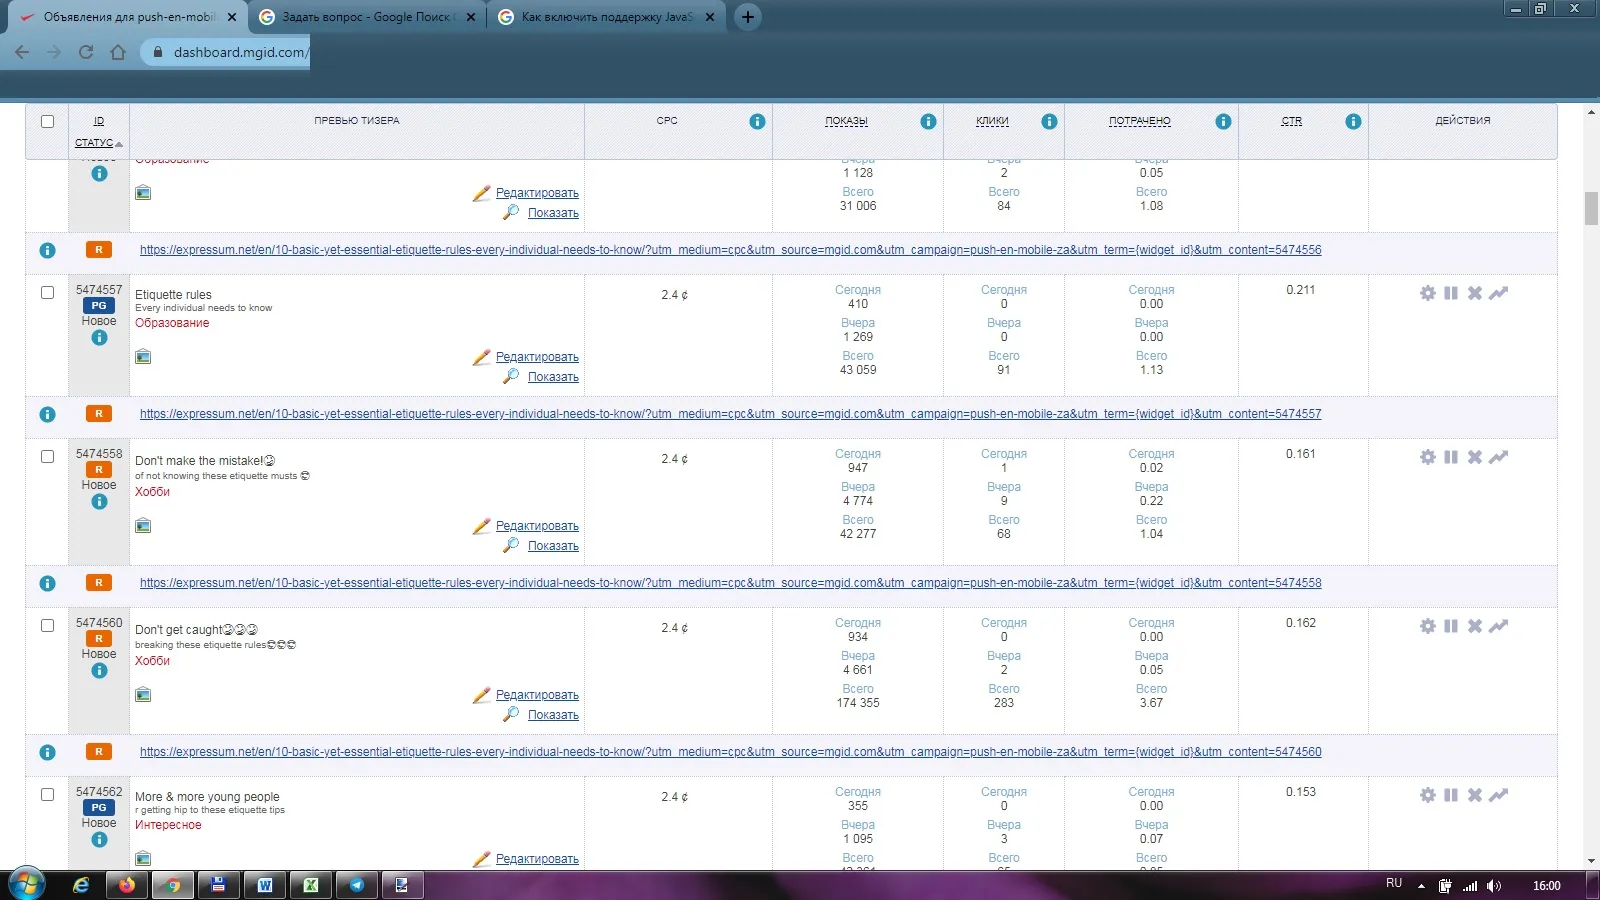Viewport: 1600px width, 900px height.
Task: Click volume icon in system tray
Action: coord(1494,886)
